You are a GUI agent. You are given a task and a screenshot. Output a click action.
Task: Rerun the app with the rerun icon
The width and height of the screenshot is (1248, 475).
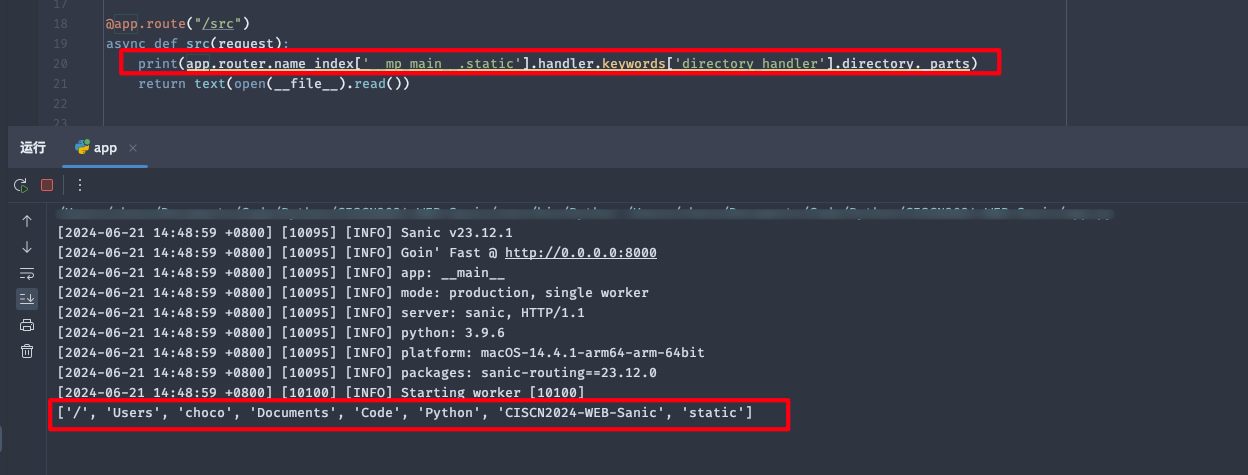[20, 185]
